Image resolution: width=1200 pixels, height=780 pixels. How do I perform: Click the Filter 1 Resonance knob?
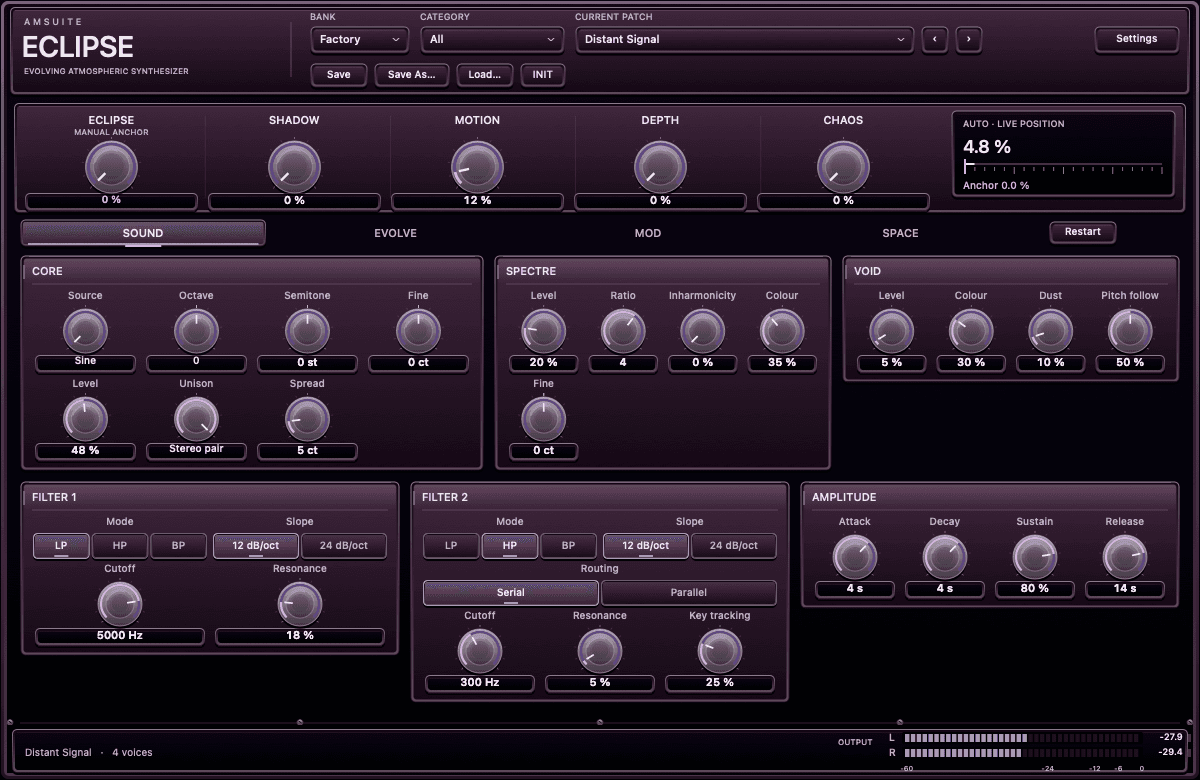tap(300, 603)
